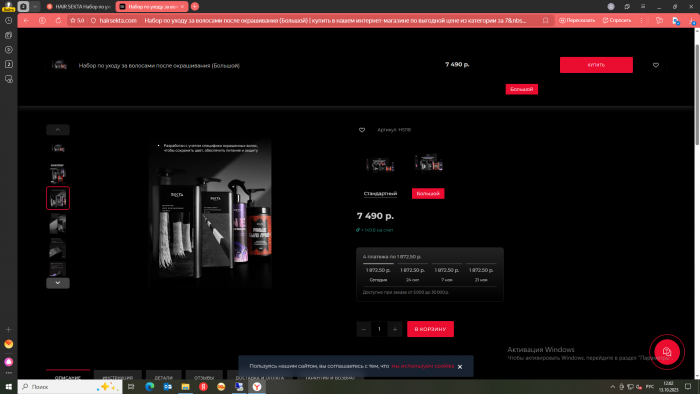Open the Yandex browser hamburger menu
This screenshot has width=700, height=394.
643,7
